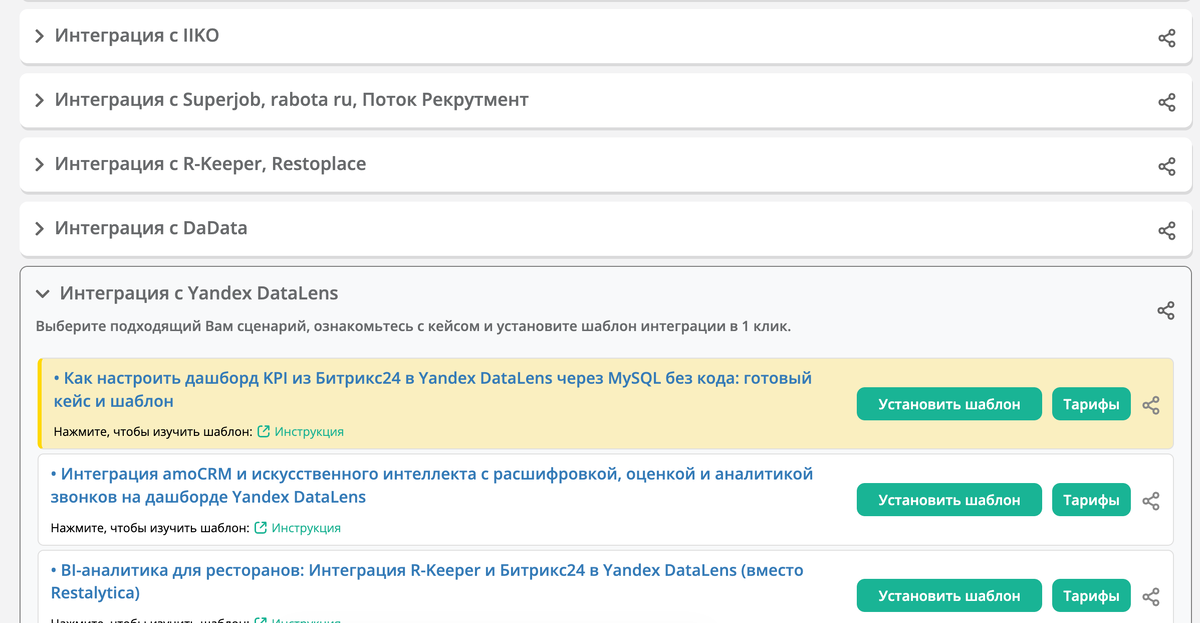
Task: Expand the R-Keeper, Restoplace chevron
Action: coord(40,165)
